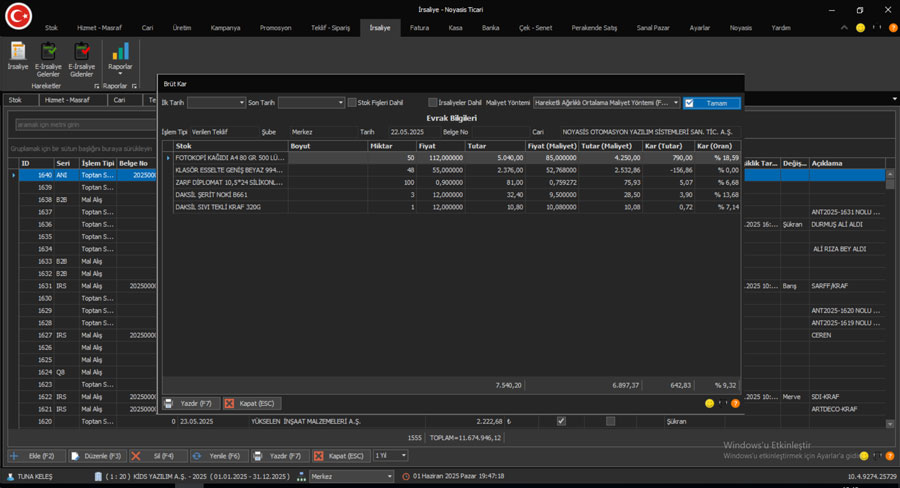
Task: Sort by the Kar (Oran) column header
Action: coord(717,146)
